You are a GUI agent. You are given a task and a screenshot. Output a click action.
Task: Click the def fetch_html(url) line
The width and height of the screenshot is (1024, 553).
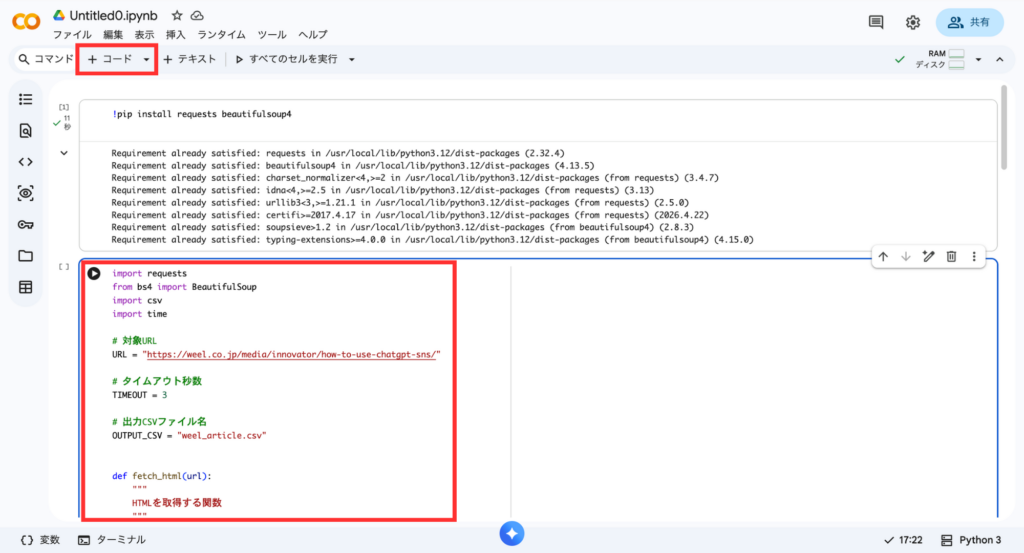tap(162, 476)
